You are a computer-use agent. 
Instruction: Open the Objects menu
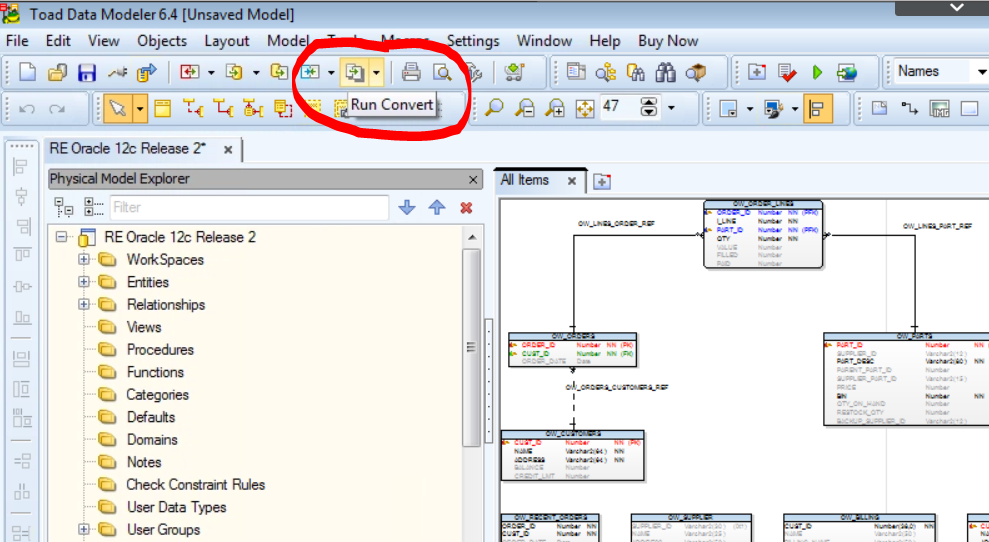162,41
